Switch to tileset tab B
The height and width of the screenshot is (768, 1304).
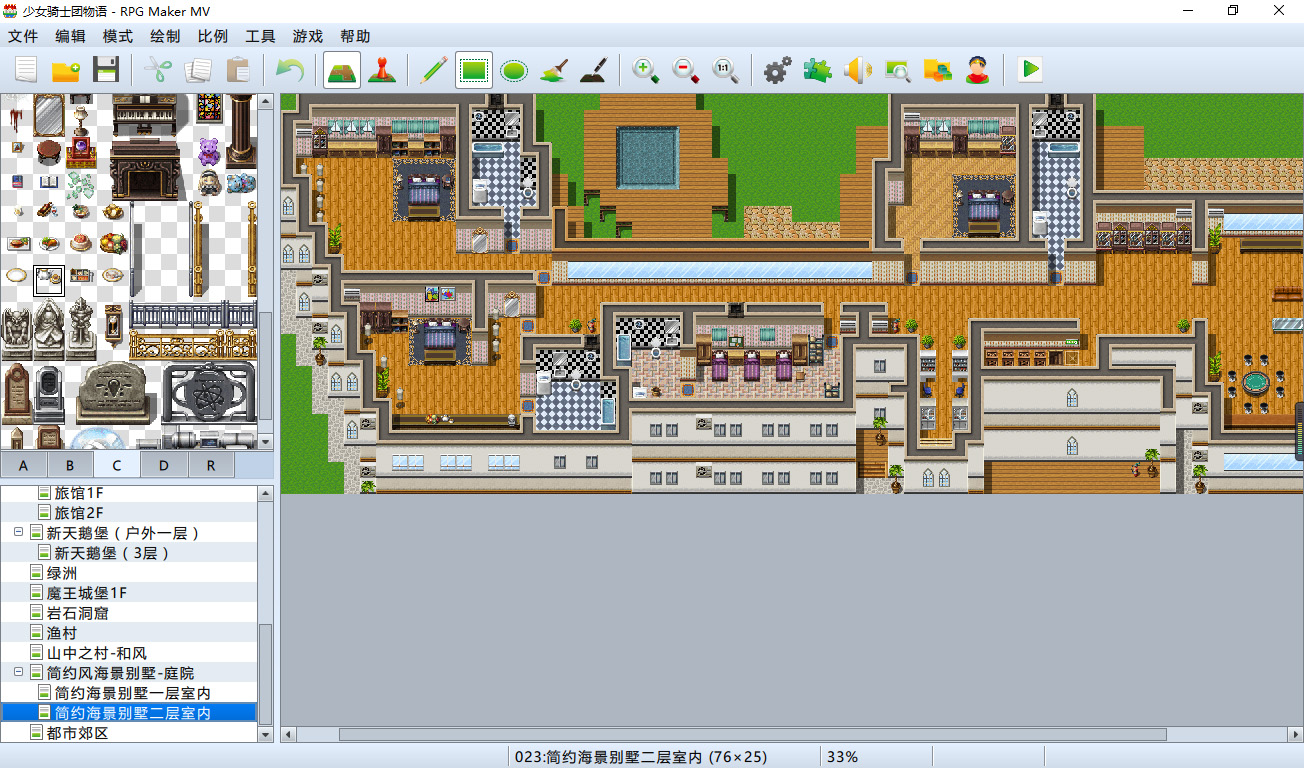click(x=70, y=465)
